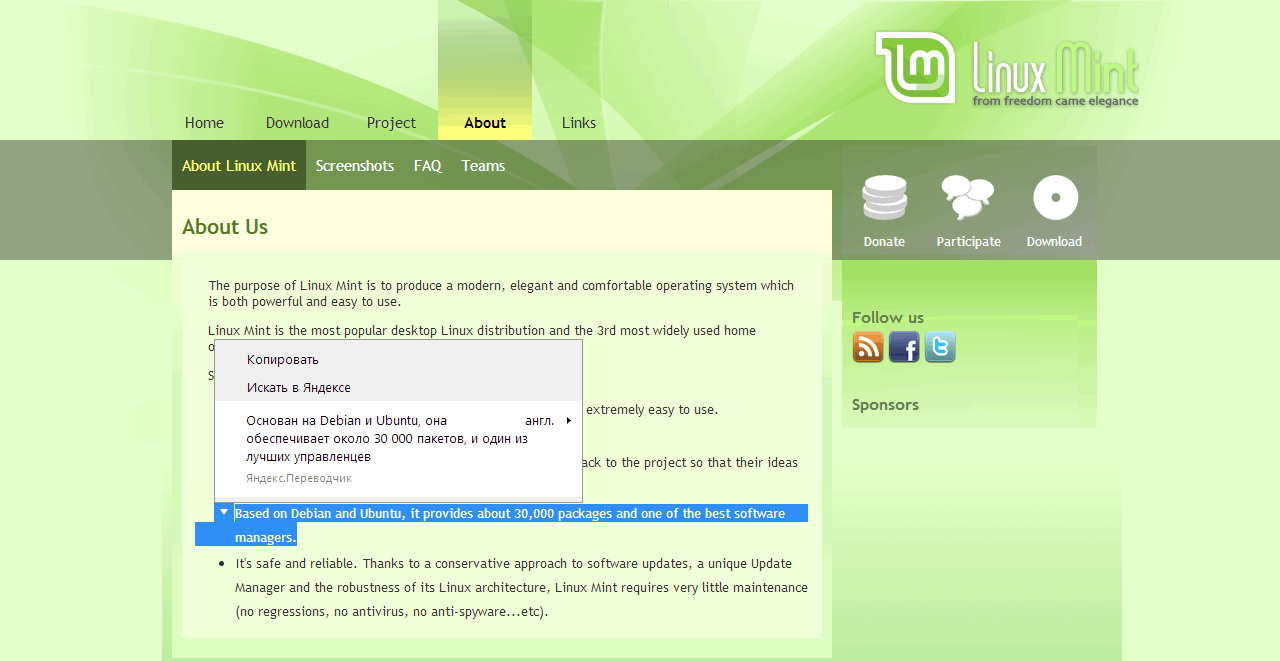Open the RSS feed icon
The image size is (1280, 661).
[868, 347]
